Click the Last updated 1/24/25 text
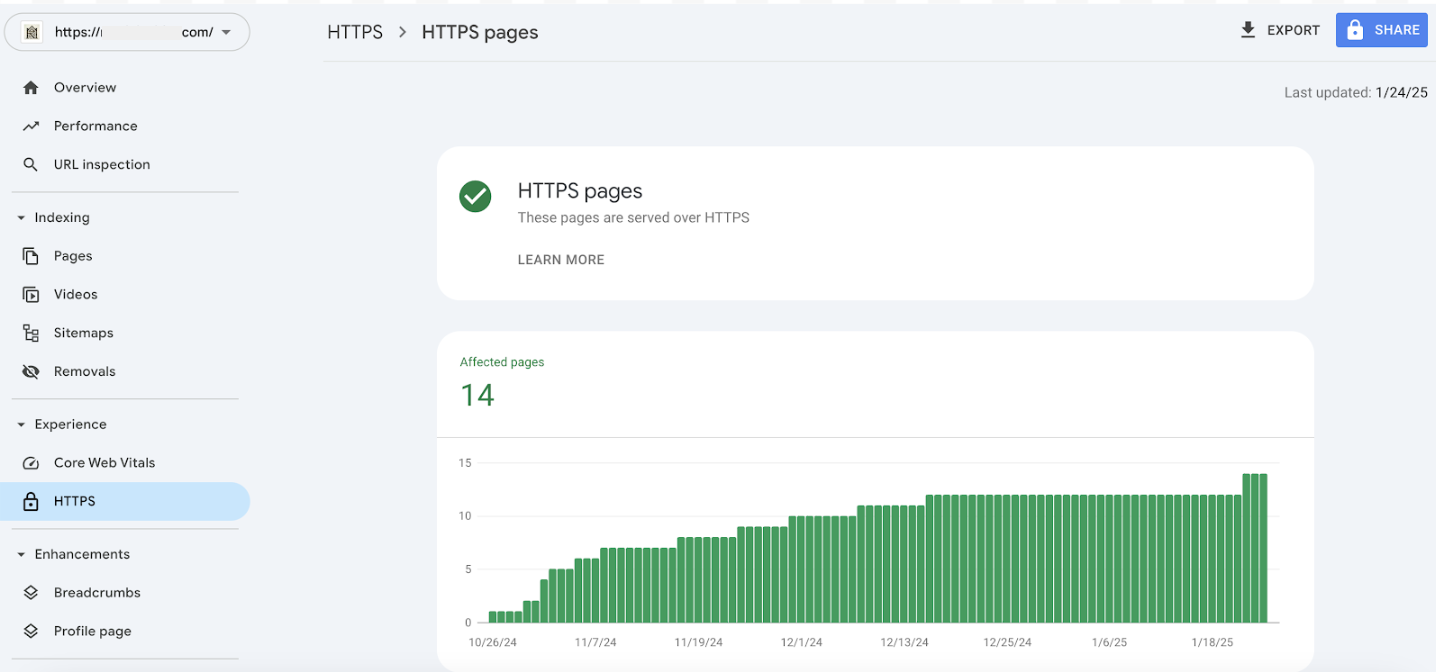This screenshot has width=1436, height=672. point(1356,93)
